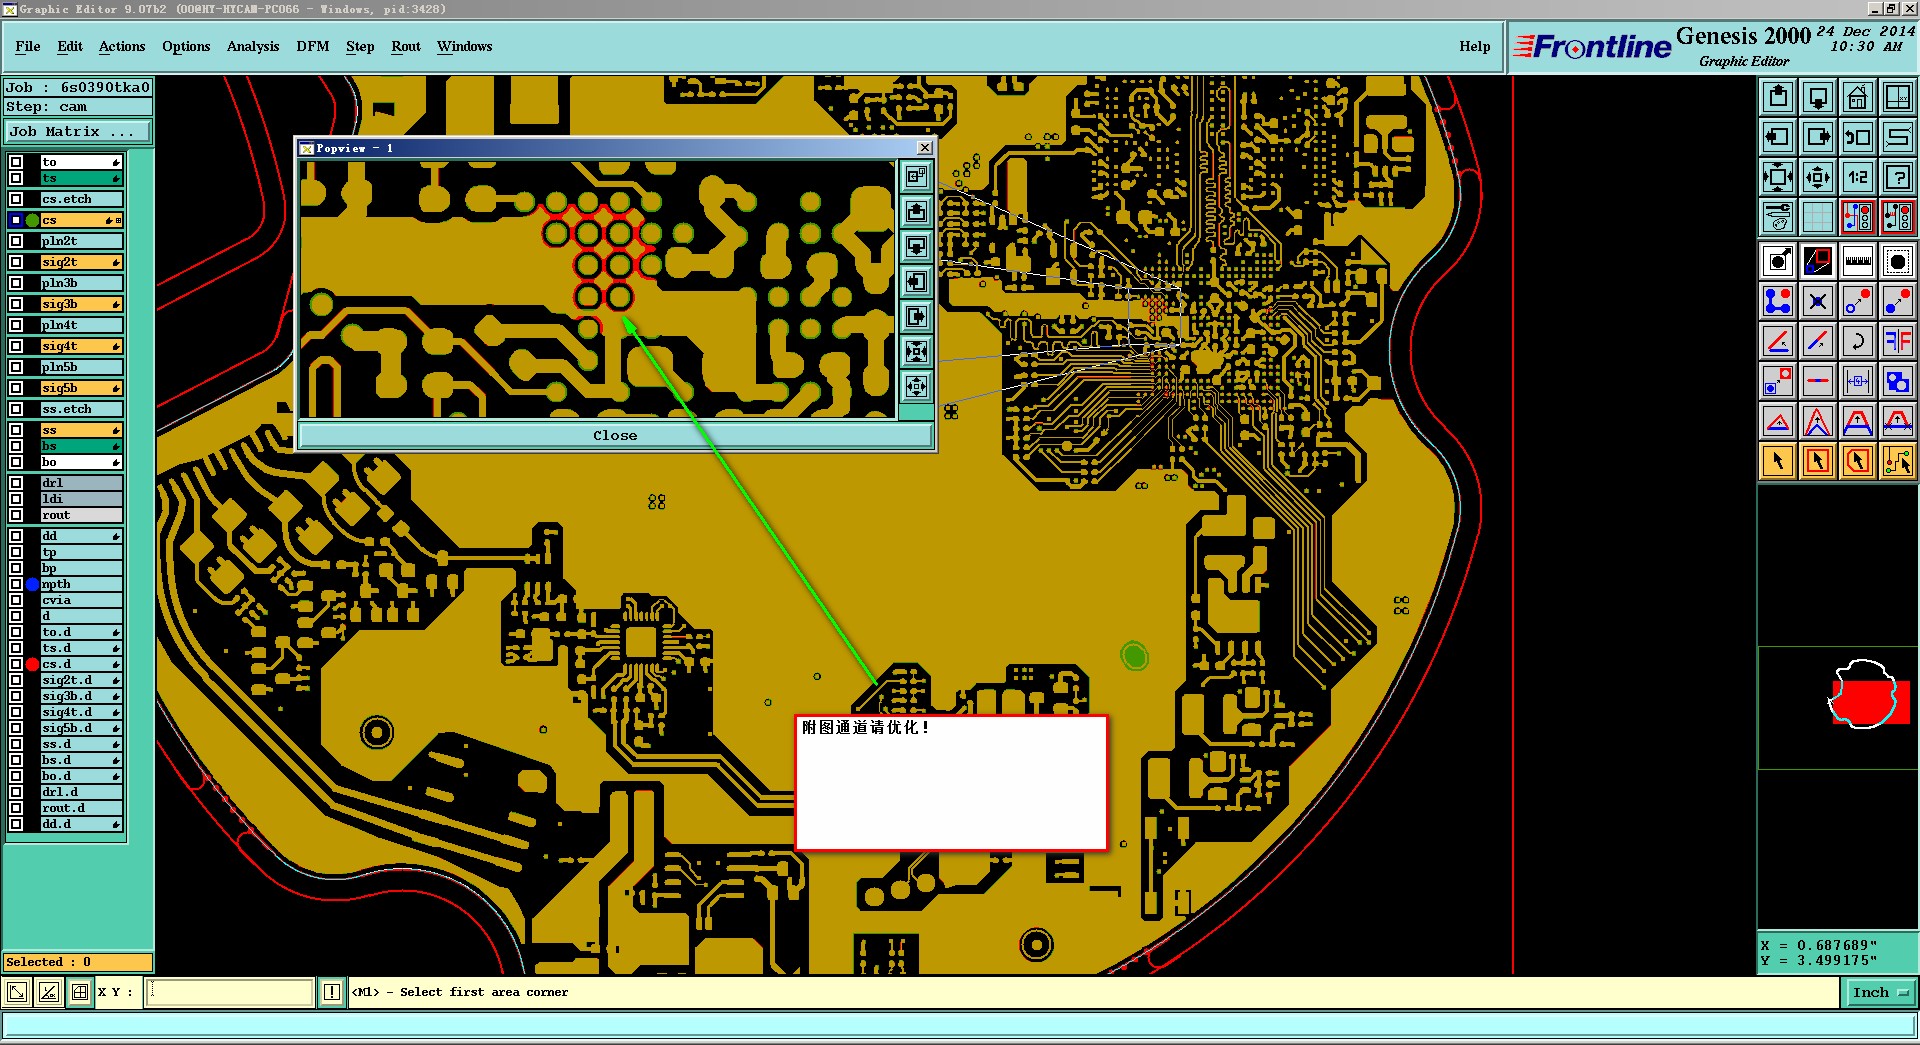Select the polygon area selection arrow tool
The height and width of the screenshot is (1045, 1920).
click(x=1858, y=461)
